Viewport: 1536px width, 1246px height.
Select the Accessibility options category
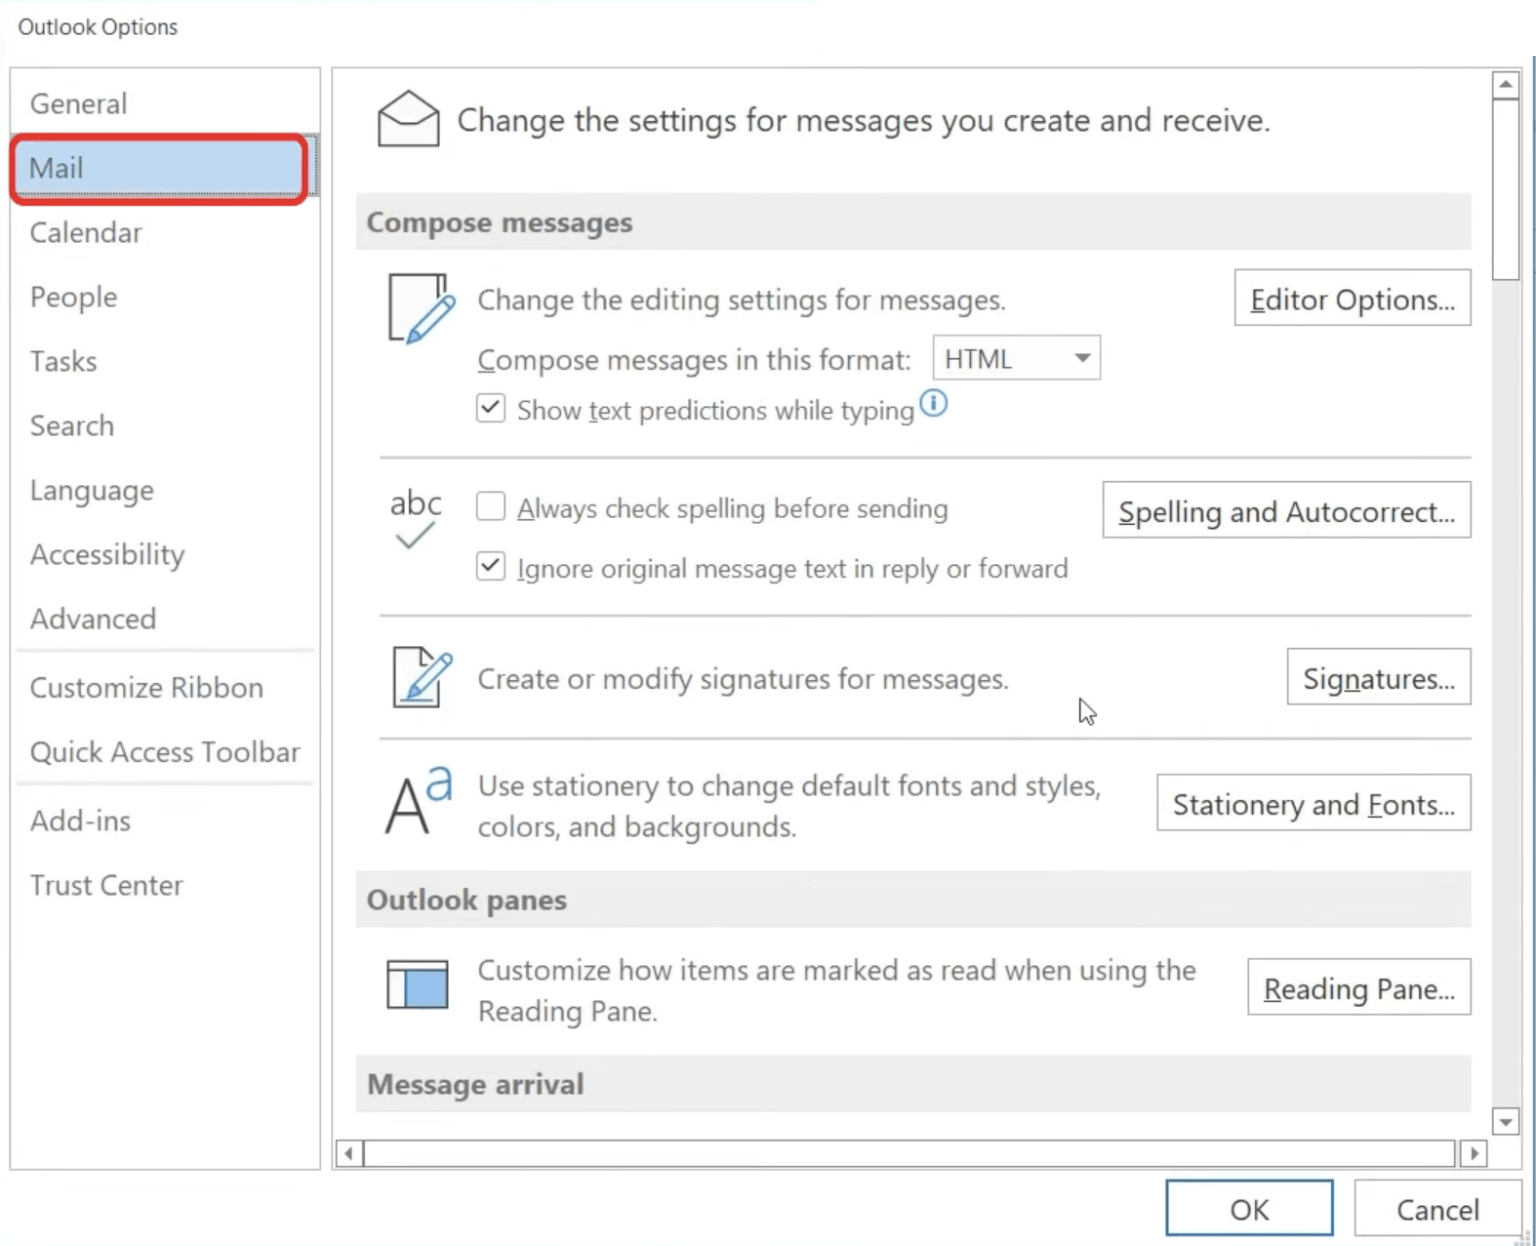[x=108, y=554]
